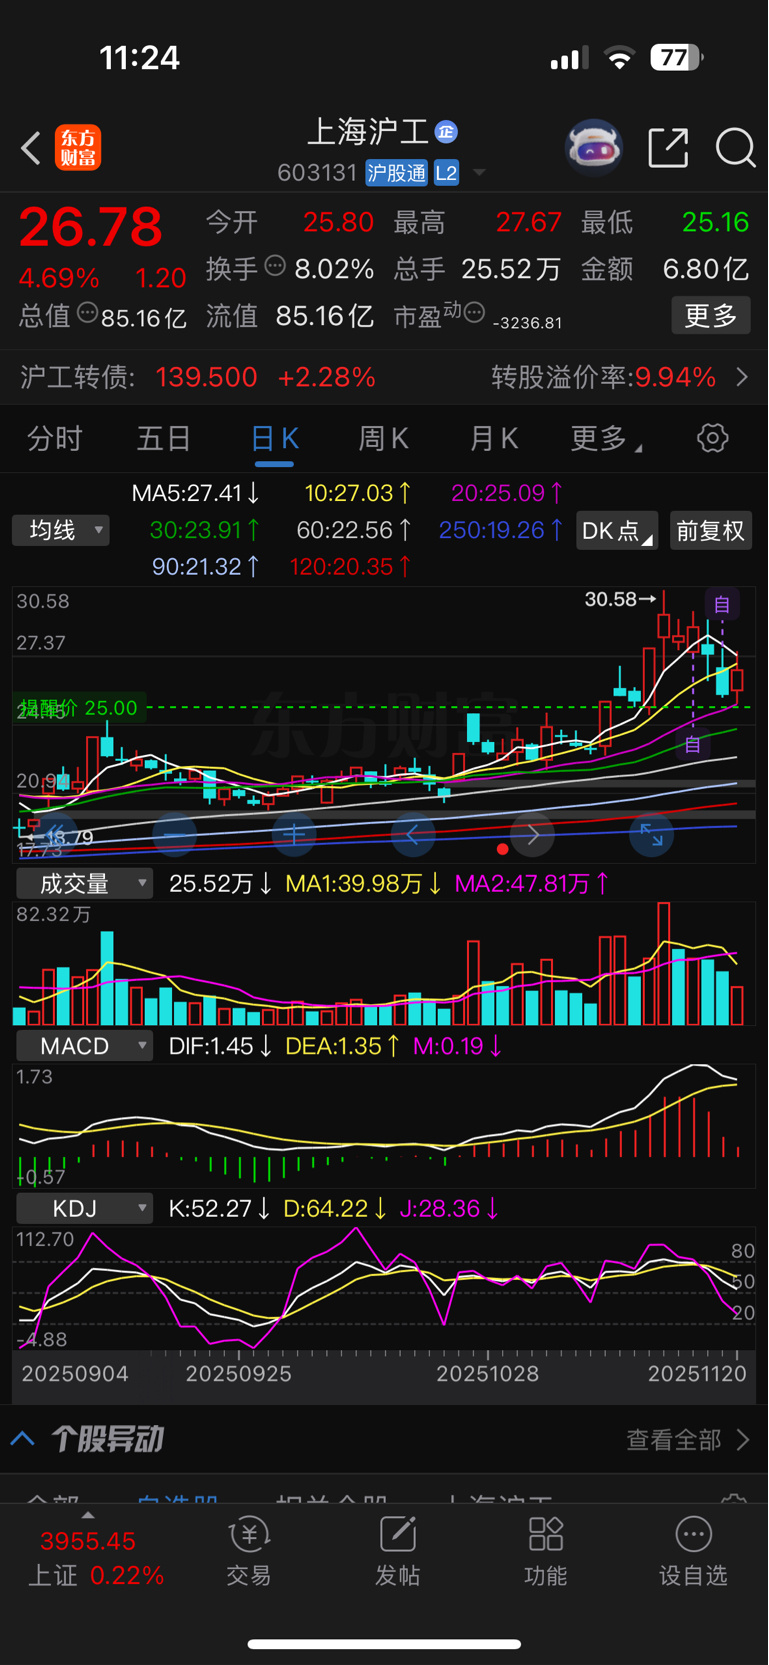Viewport: 769px width, 1665px height.
Task: Tap the Wi-Fi status icon
Action: click(x=620, y=58)
